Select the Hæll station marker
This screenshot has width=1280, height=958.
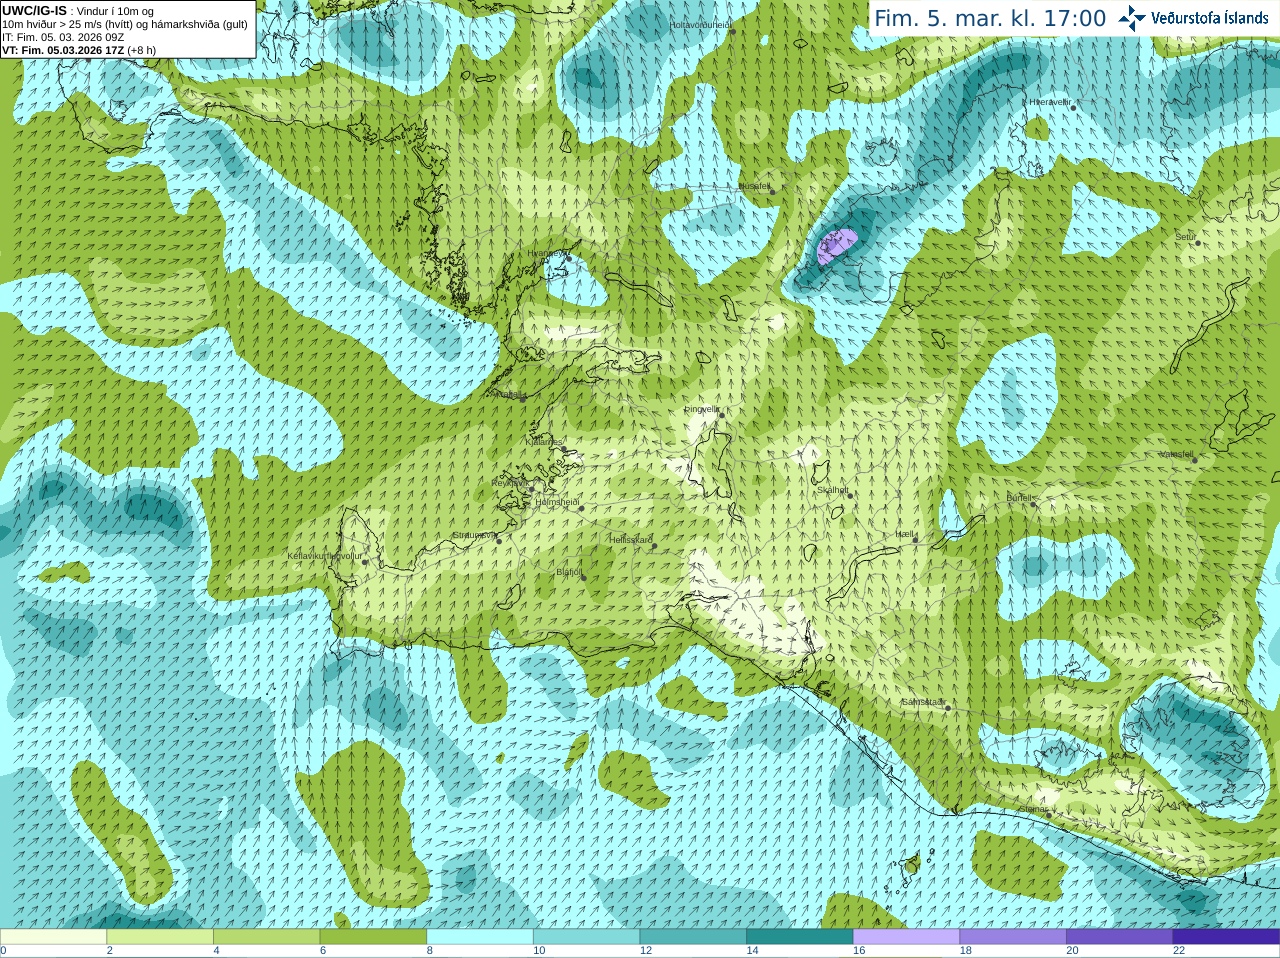[x=915, y=540]
